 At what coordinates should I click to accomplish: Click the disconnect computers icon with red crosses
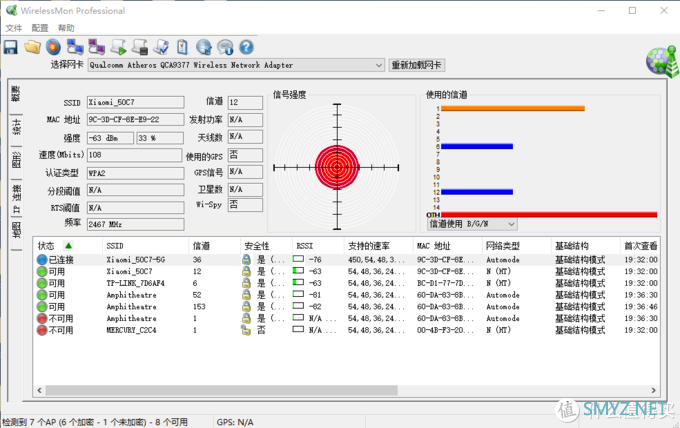point(96,47)
